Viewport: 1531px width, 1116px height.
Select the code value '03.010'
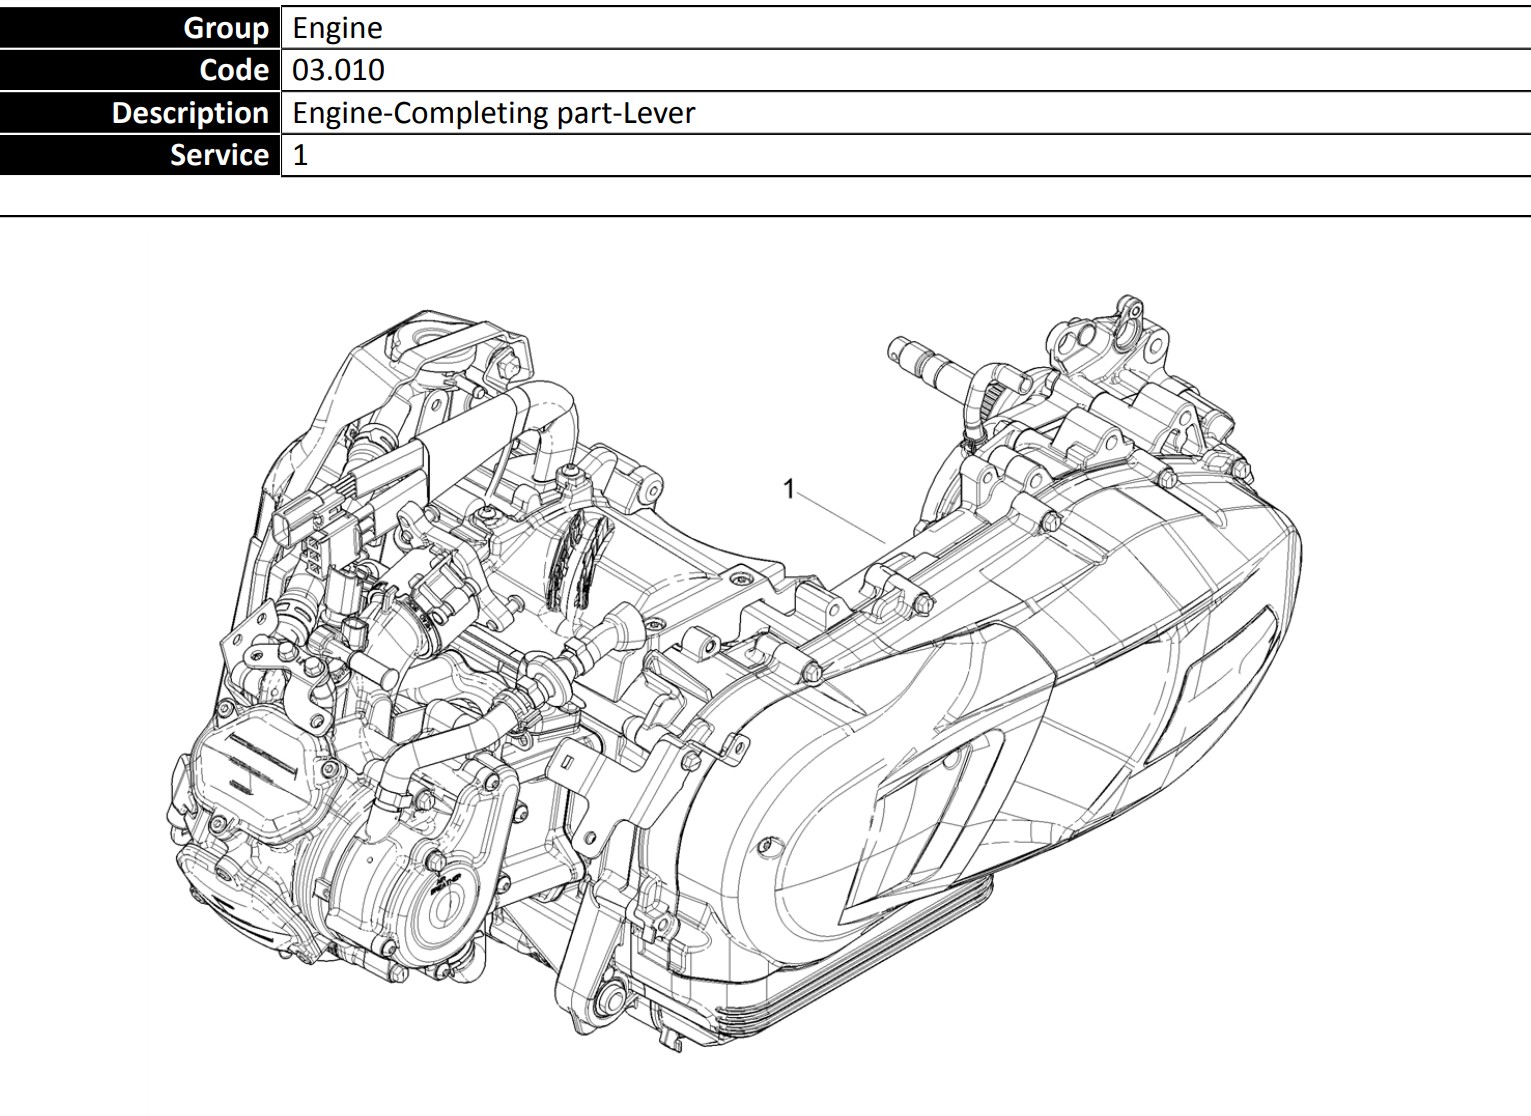(338, 70)
